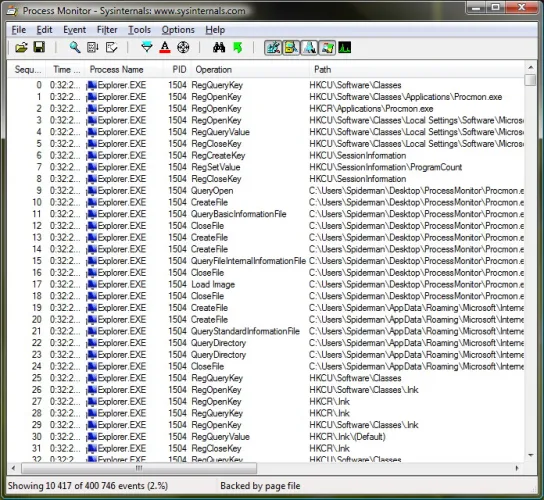This screenshot has width=544, height=500.
Task: Select the QueryOpen operation row
Action: click(265, 190)
